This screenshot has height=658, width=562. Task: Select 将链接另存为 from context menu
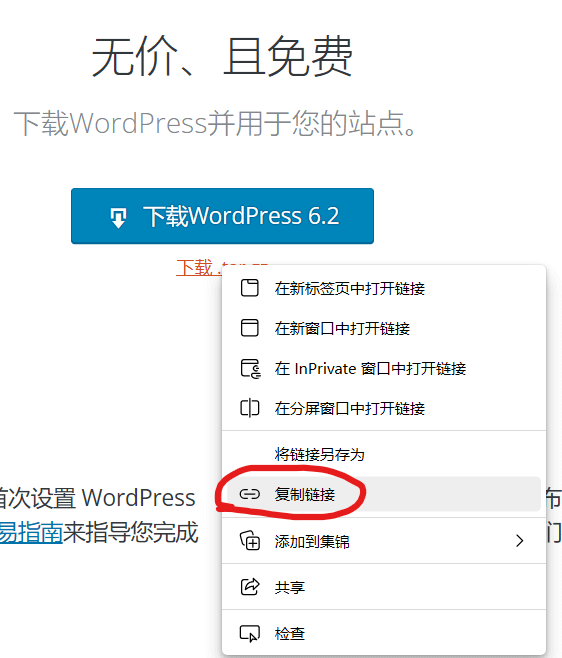click(384, 454)
